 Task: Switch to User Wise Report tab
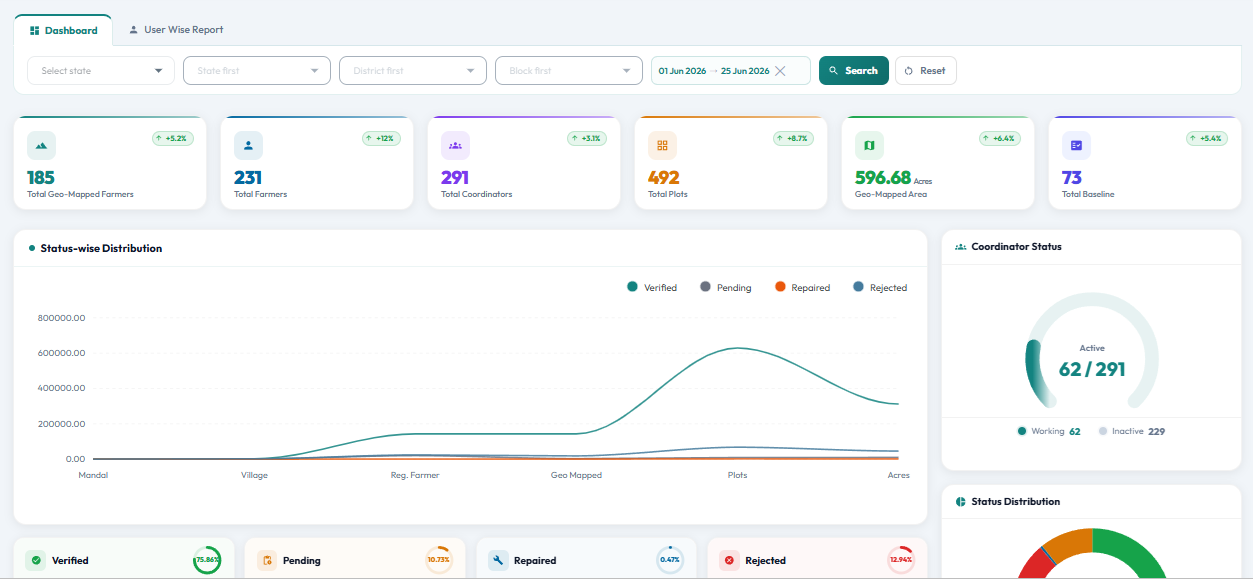point(176,30)
